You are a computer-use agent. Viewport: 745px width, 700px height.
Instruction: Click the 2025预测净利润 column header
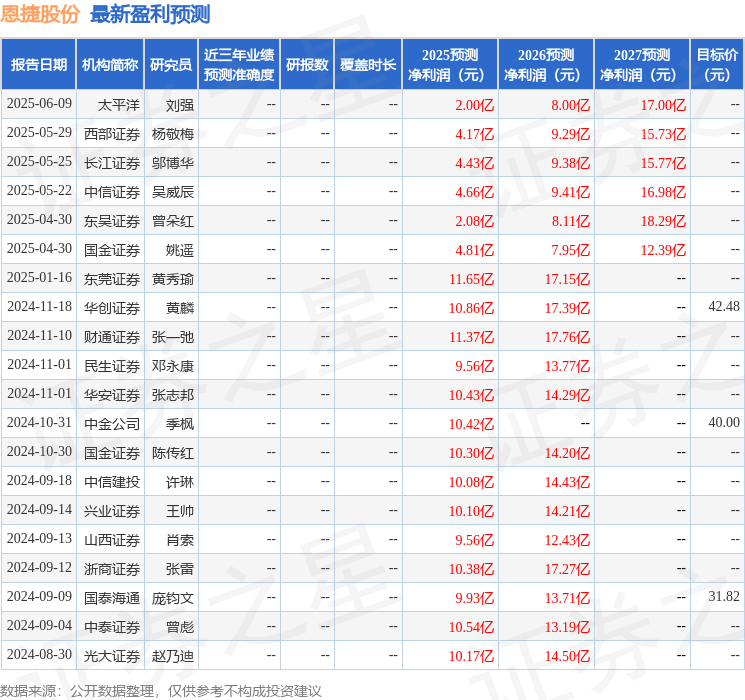click(450, 65)
